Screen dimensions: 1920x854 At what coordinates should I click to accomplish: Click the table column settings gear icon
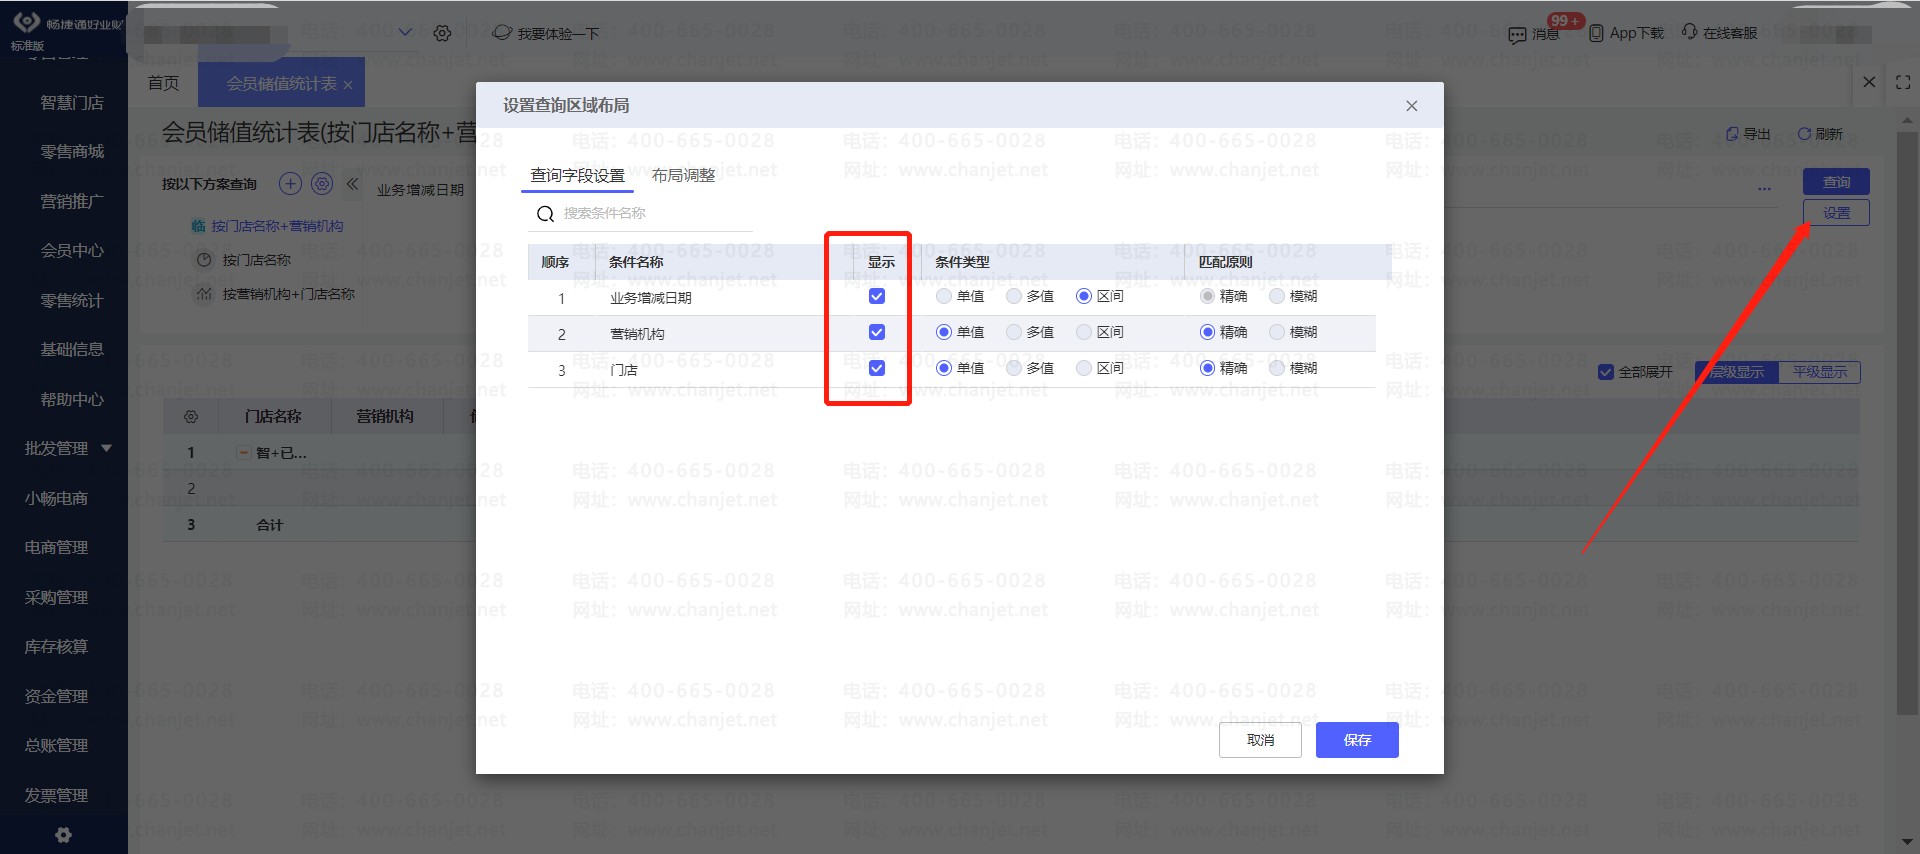(191, 416)
